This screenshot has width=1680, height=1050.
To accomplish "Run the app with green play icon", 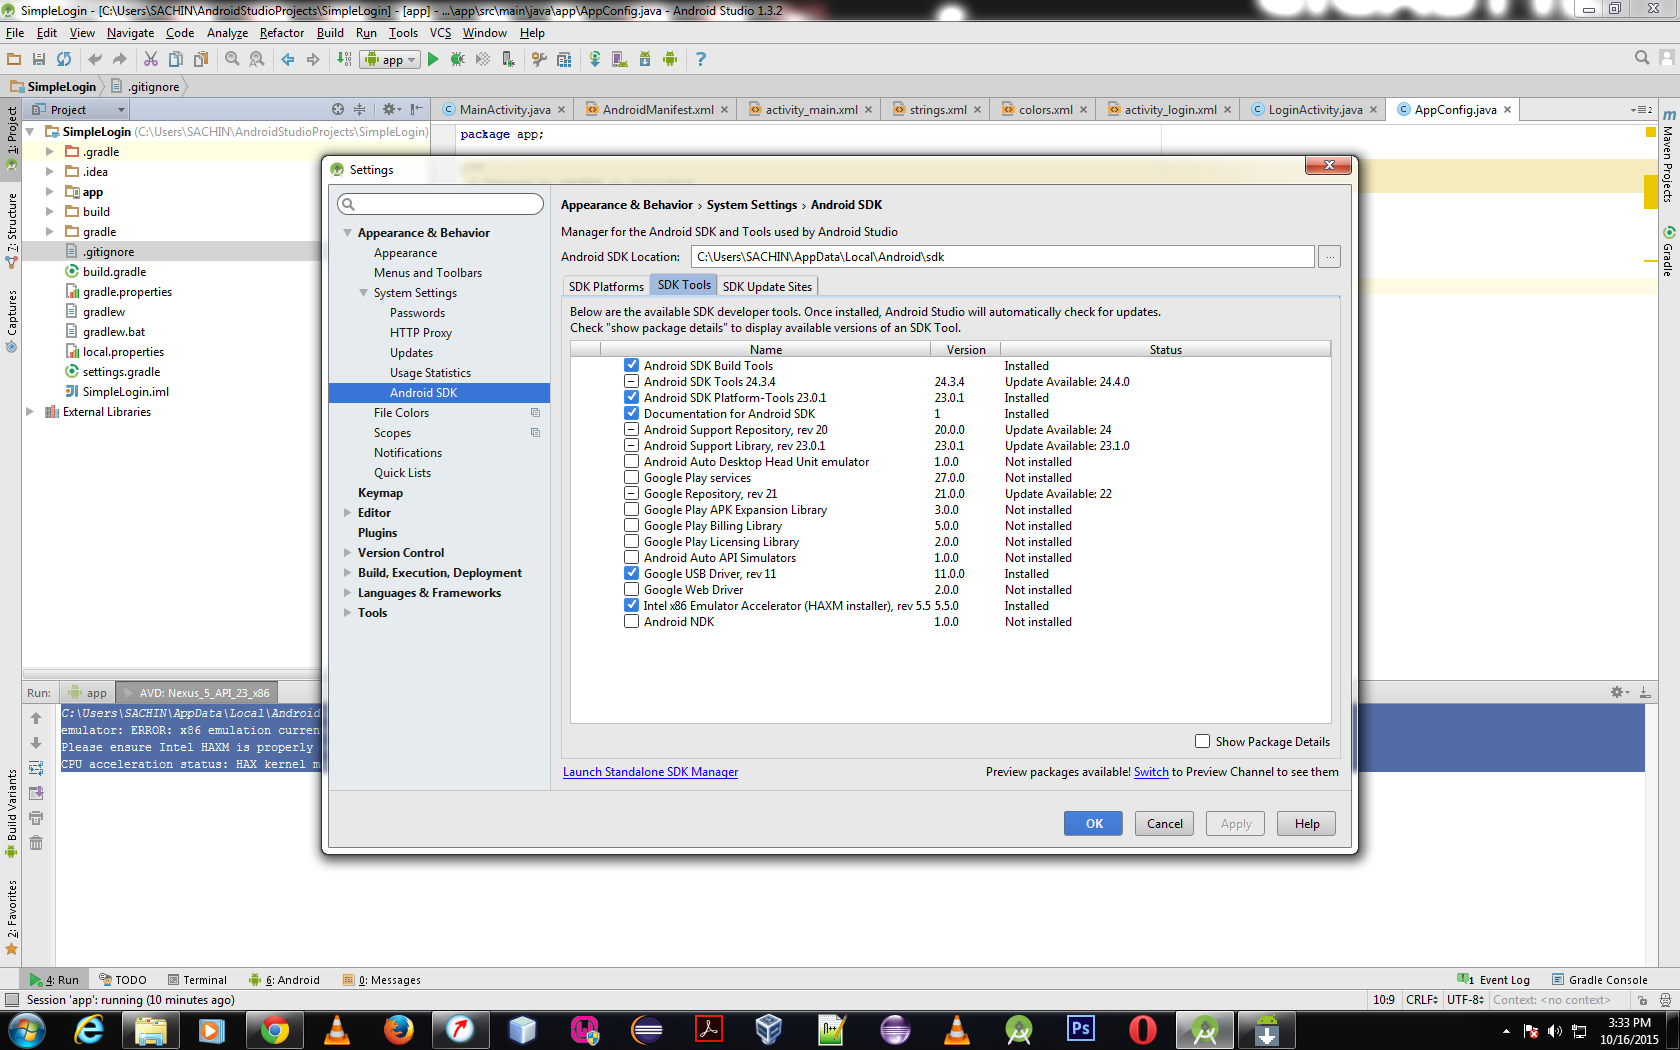I will pyautogui.click(x=433, y=59).
